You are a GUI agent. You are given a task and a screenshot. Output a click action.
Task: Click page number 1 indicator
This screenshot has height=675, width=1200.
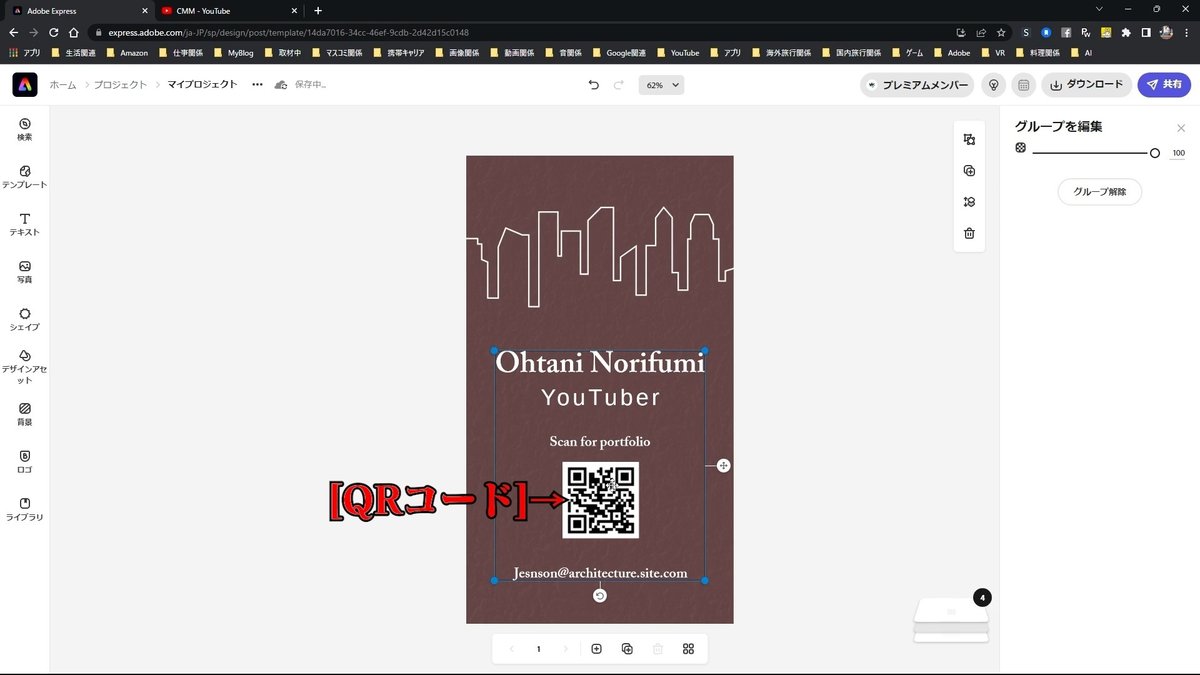tap(538, 649)
